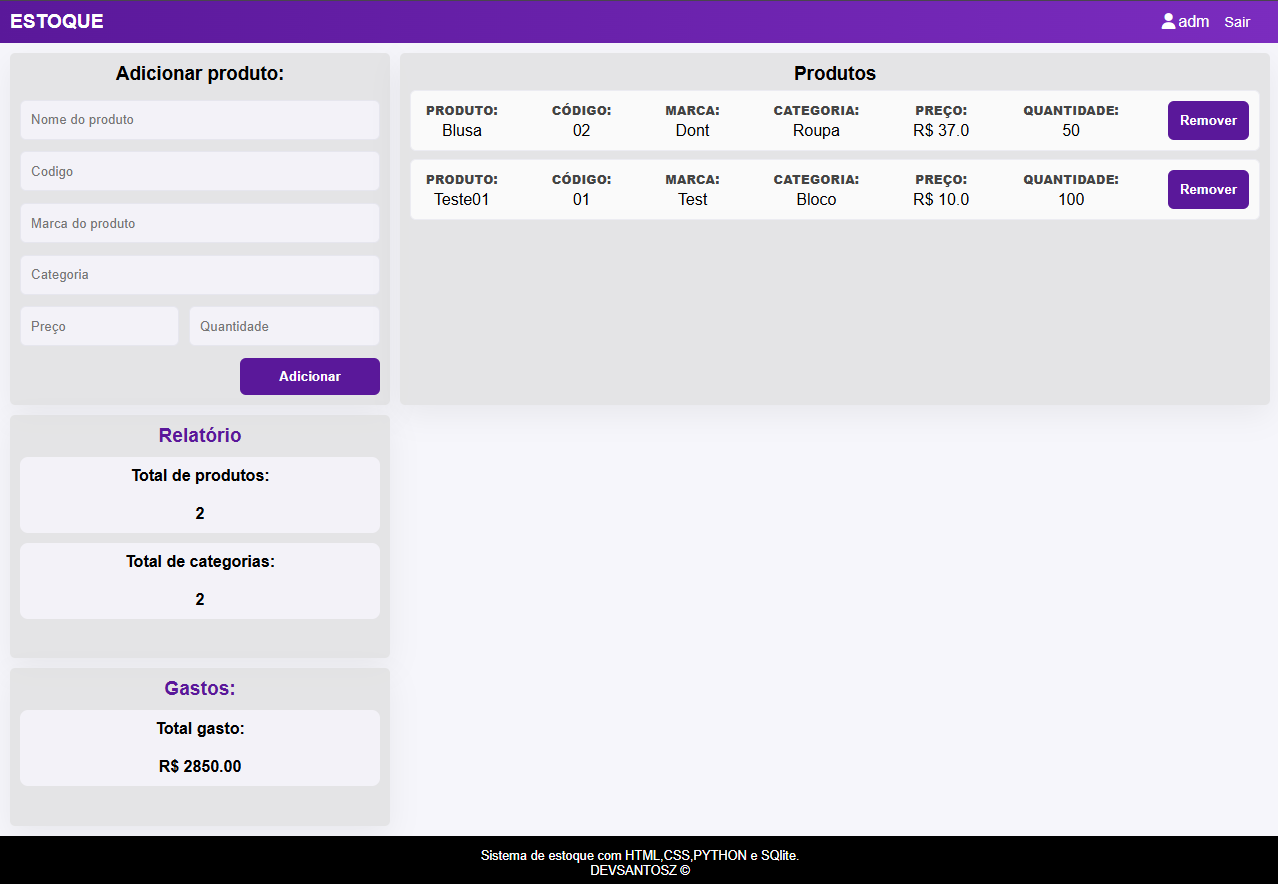
Task: Click the adm username in header
Action: pos(1194,22)
